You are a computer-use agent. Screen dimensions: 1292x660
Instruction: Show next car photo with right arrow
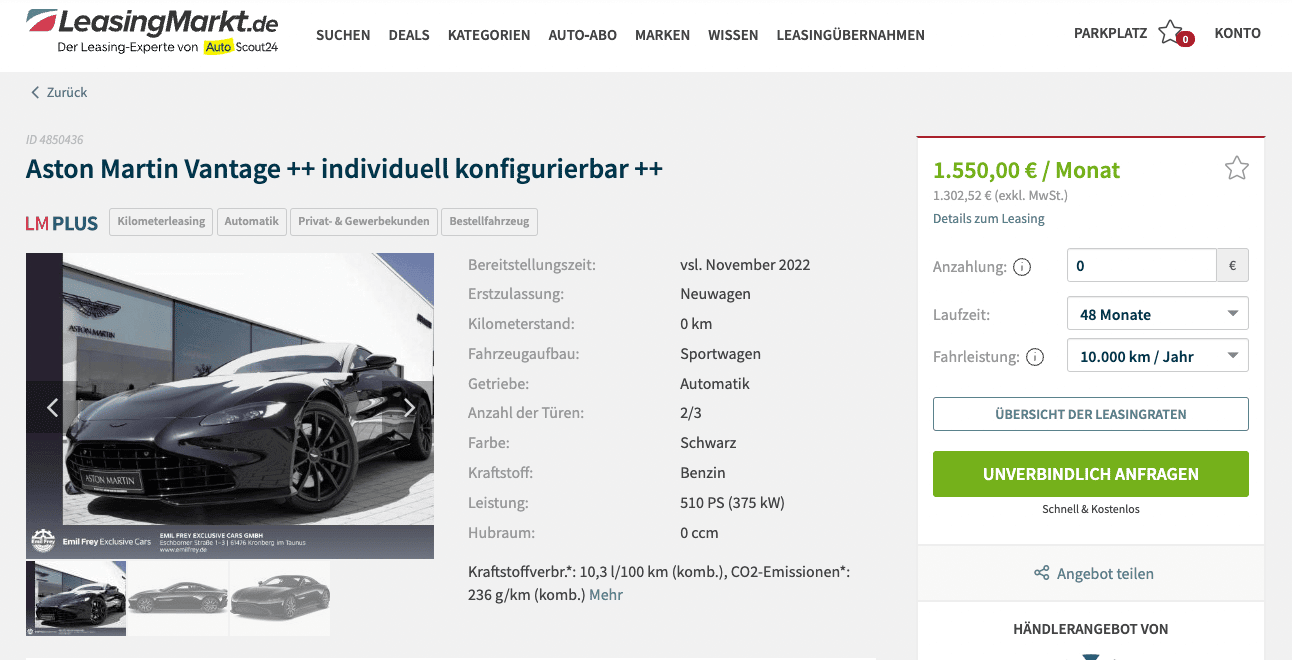coord(409,407)
